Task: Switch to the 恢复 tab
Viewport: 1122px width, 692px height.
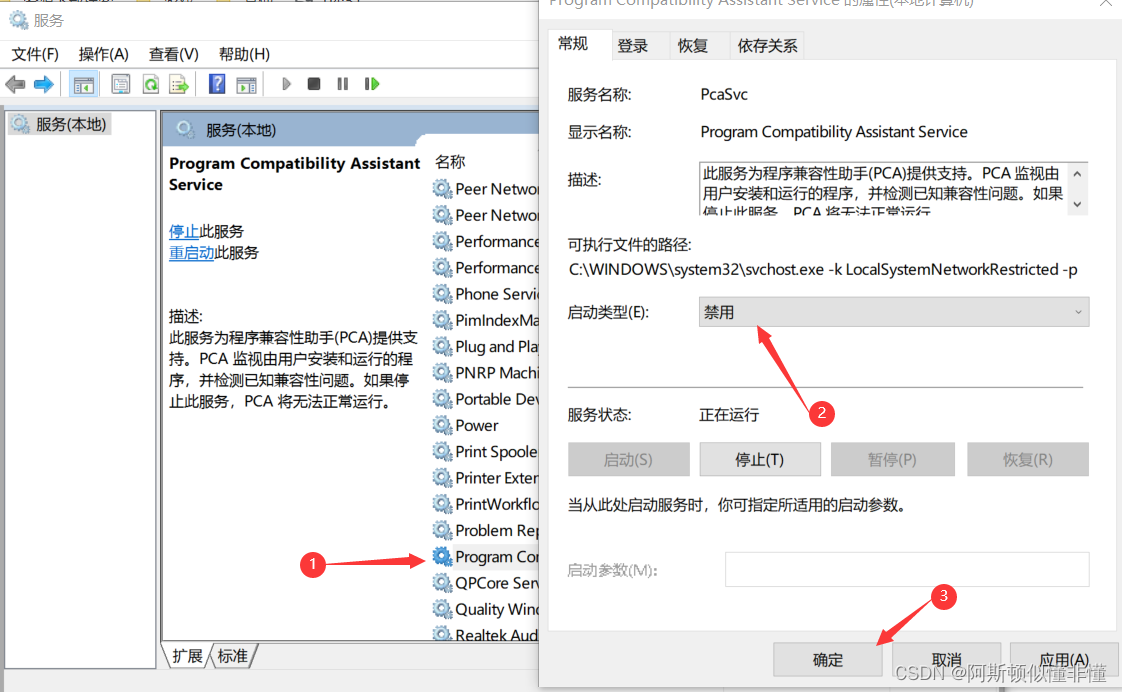Action: coord(693,46)
